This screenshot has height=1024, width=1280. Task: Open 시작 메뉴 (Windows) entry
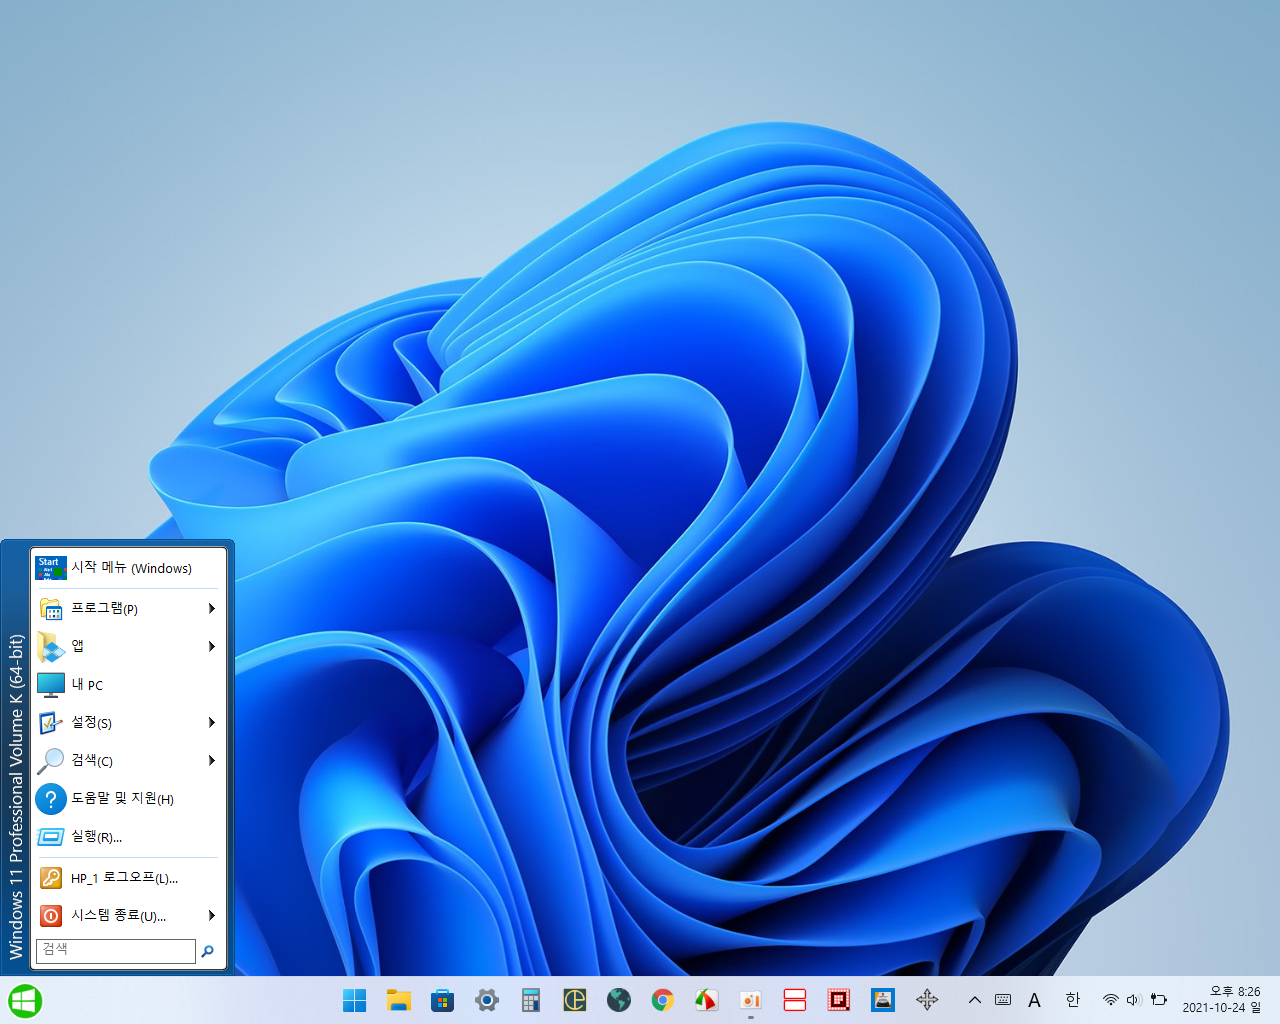[128, 567]
